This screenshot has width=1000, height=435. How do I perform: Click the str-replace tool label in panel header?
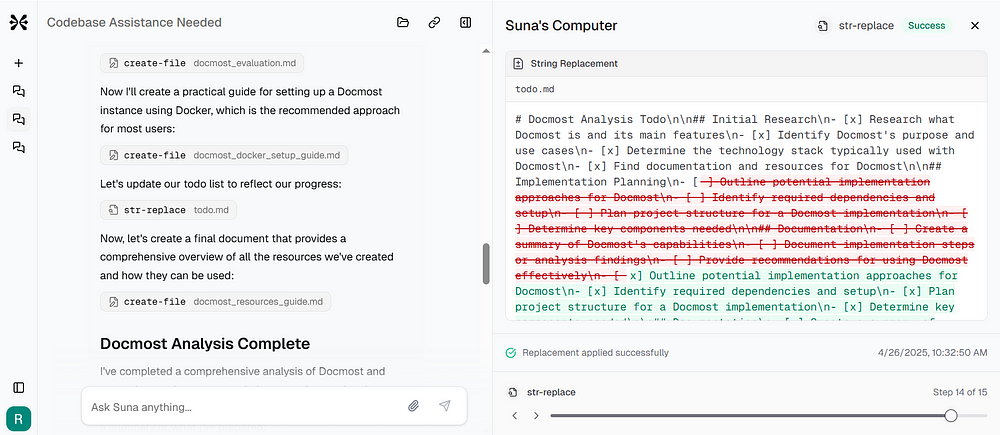tap(866, 26)
